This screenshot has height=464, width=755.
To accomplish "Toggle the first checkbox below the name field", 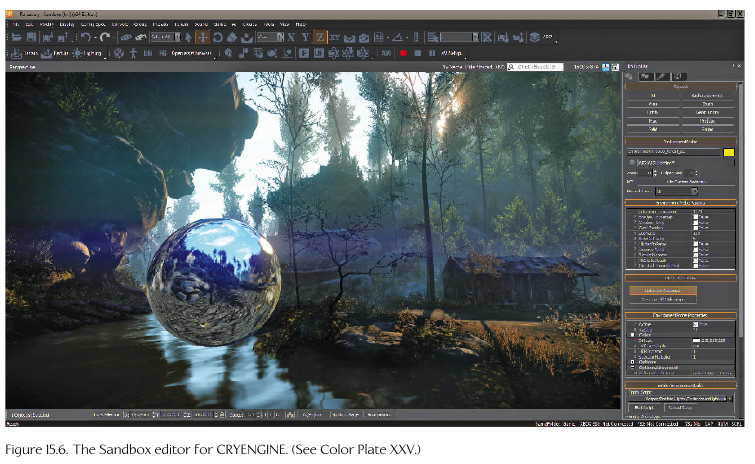I will (630, 162).
